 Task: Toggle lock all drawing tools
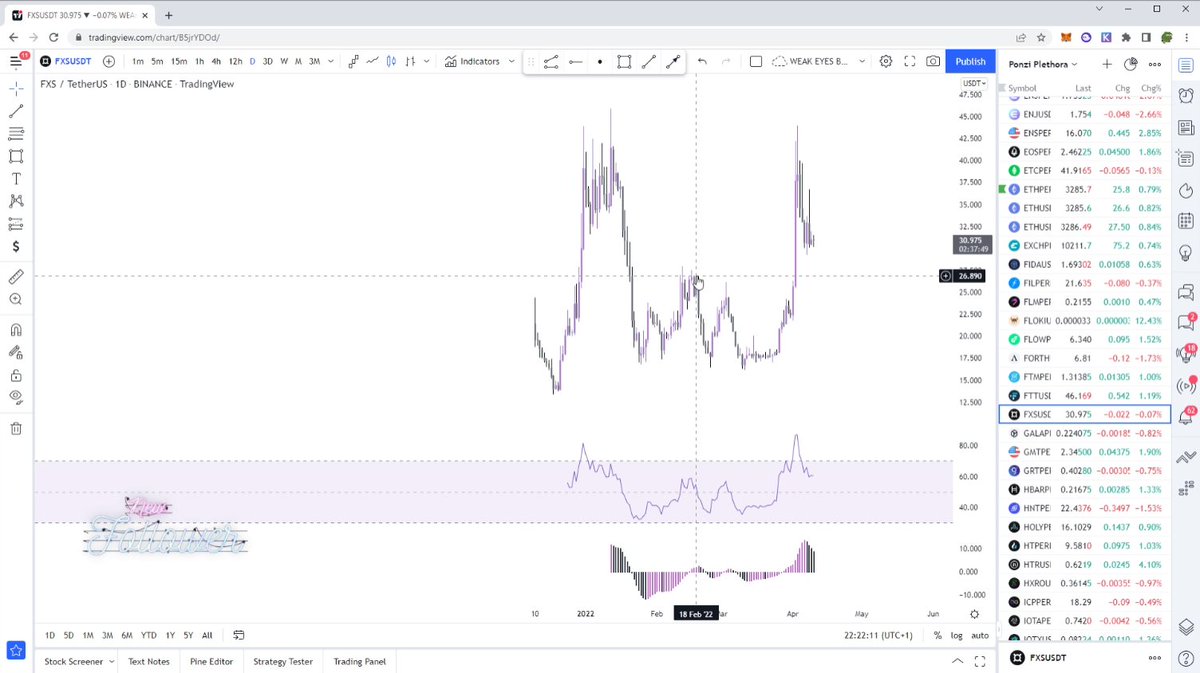click(x=16, y=376)
